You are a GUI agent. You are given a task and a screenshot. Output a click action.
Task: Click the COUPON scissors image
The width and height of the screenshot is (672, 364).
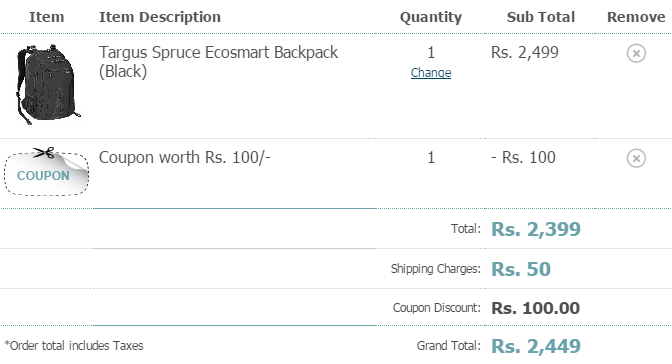tap(46, 171)
